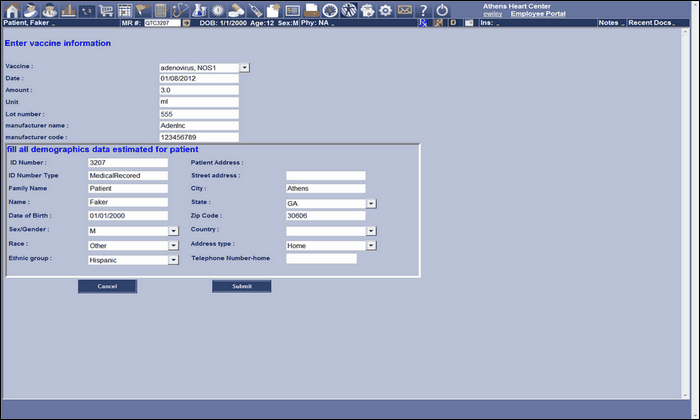Click the go arrow next to MR number
The height and width of the screenshot is (420, 700).
[186, 21]
